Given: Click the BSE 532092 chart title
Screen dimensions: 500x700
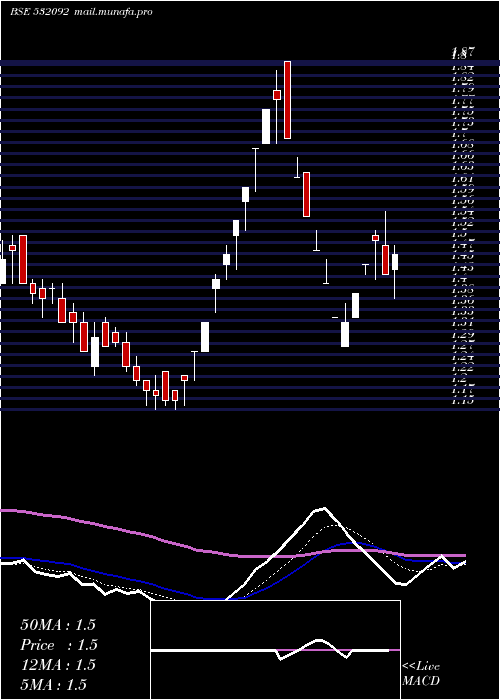Looking at the screenshot, I should coord(39,12).
